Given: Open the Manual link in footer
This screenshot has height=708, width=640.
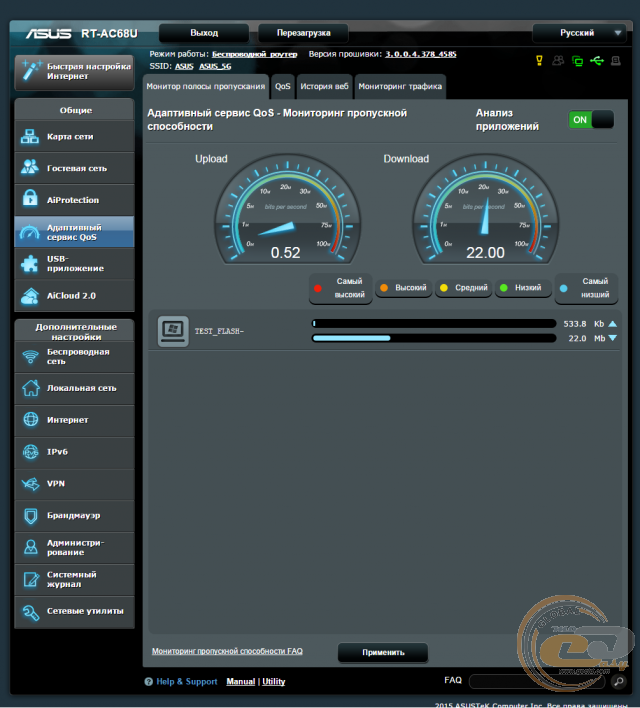Looking at the screenshot, I should [241, 682].
